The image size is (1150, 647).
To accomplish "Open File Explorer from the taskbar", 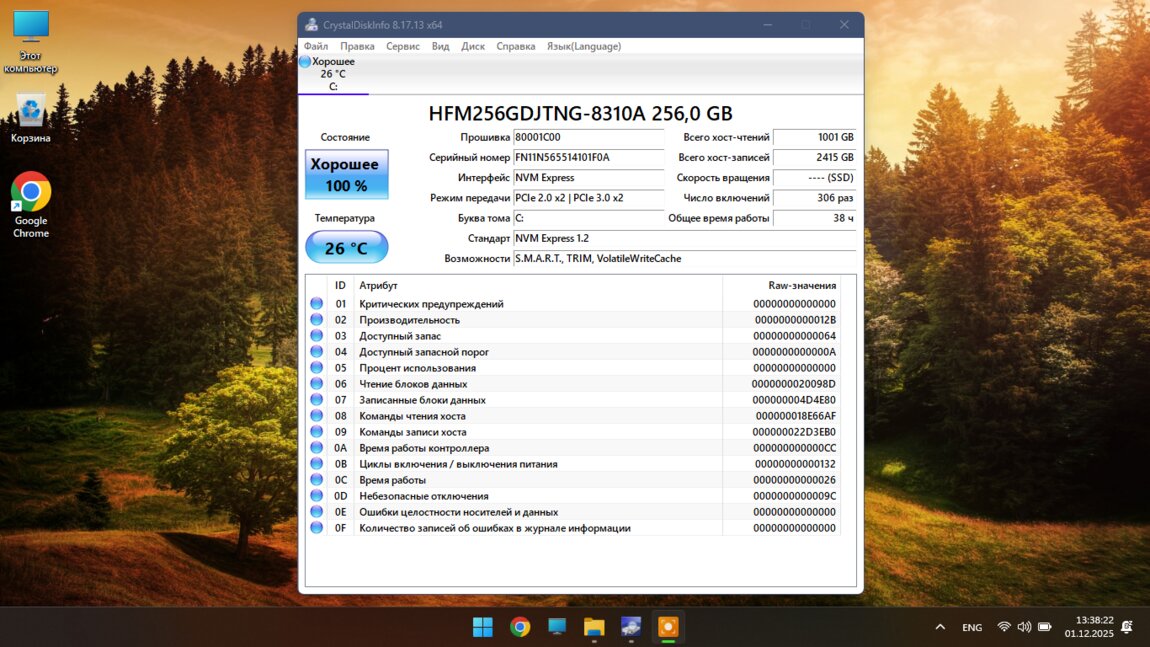I will tap(594, 627).
